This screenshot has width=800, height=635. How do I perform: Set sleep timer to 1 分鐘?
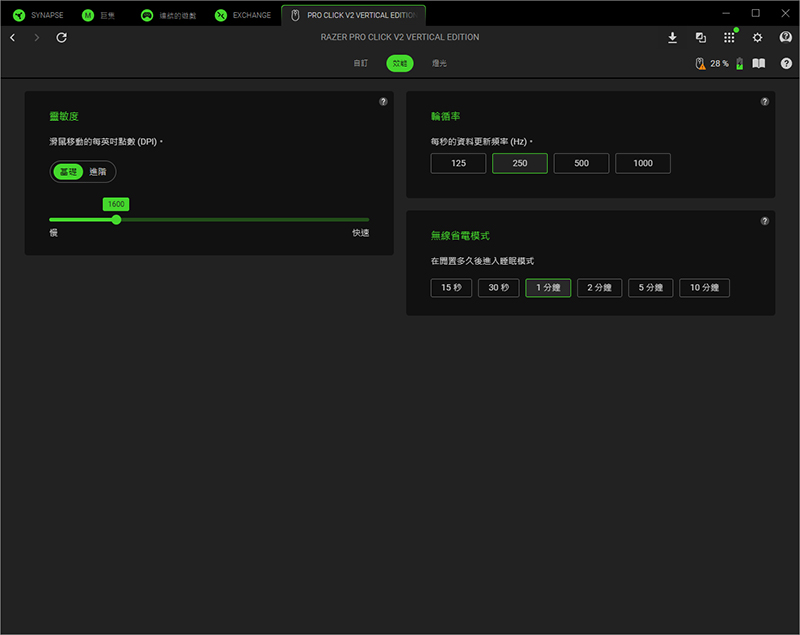[x=548, y=288]
